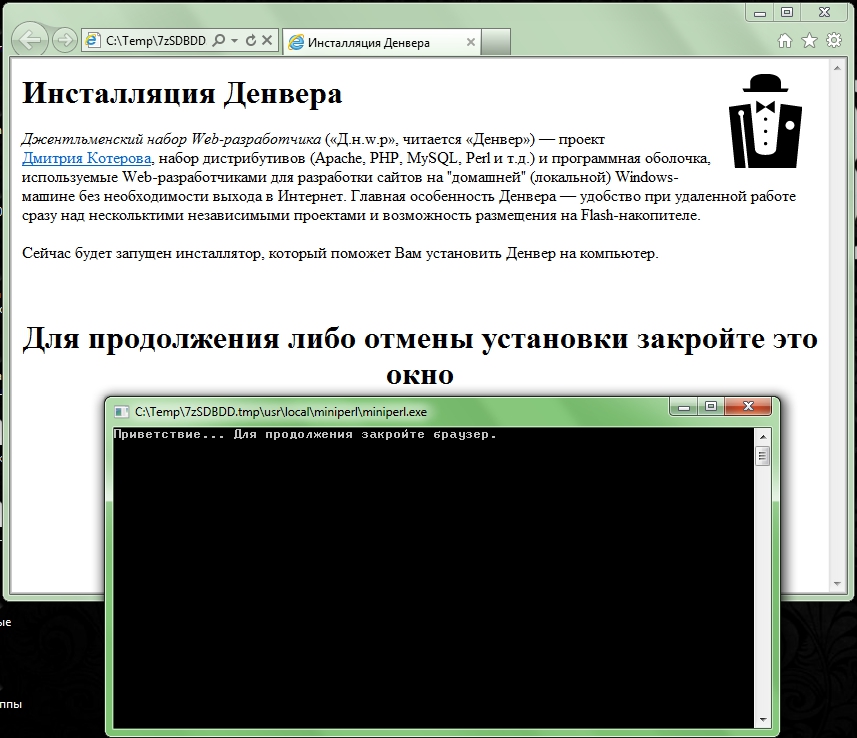
Task: Maximize the Internet Explorer window
Action: click(786, 13)
